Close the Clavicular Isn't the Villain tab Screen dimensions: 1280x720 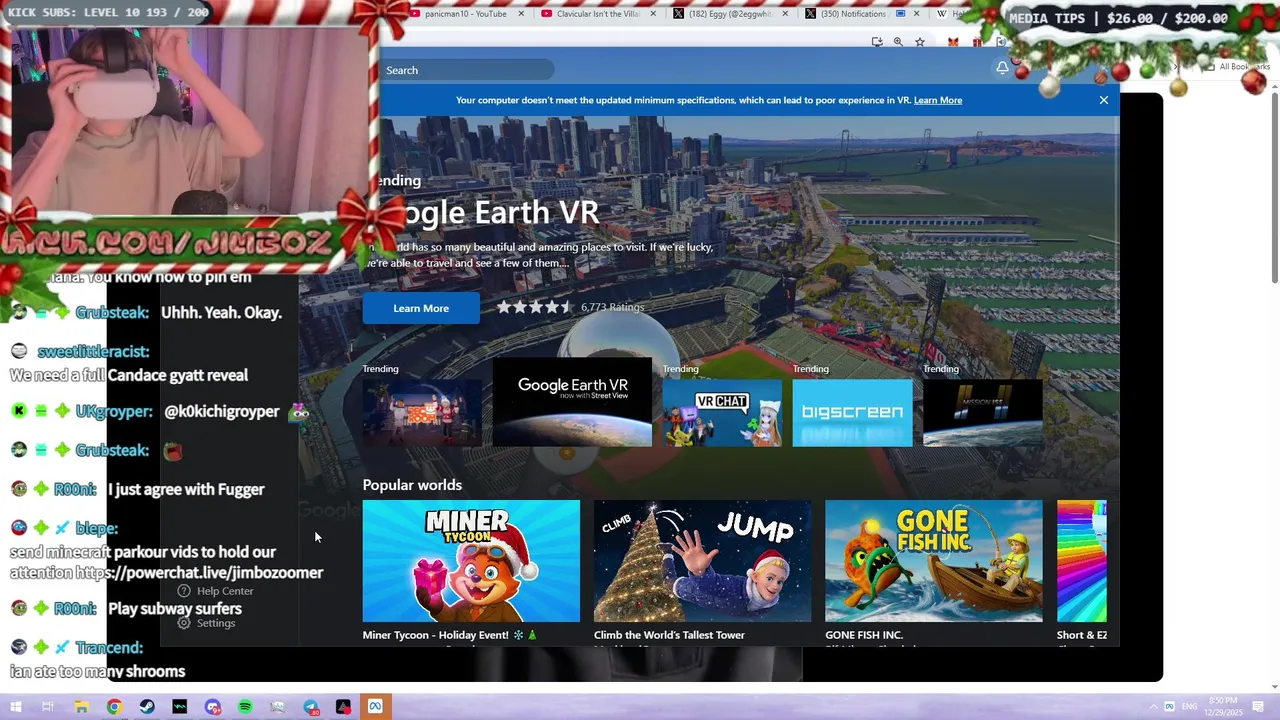(653, 14)
